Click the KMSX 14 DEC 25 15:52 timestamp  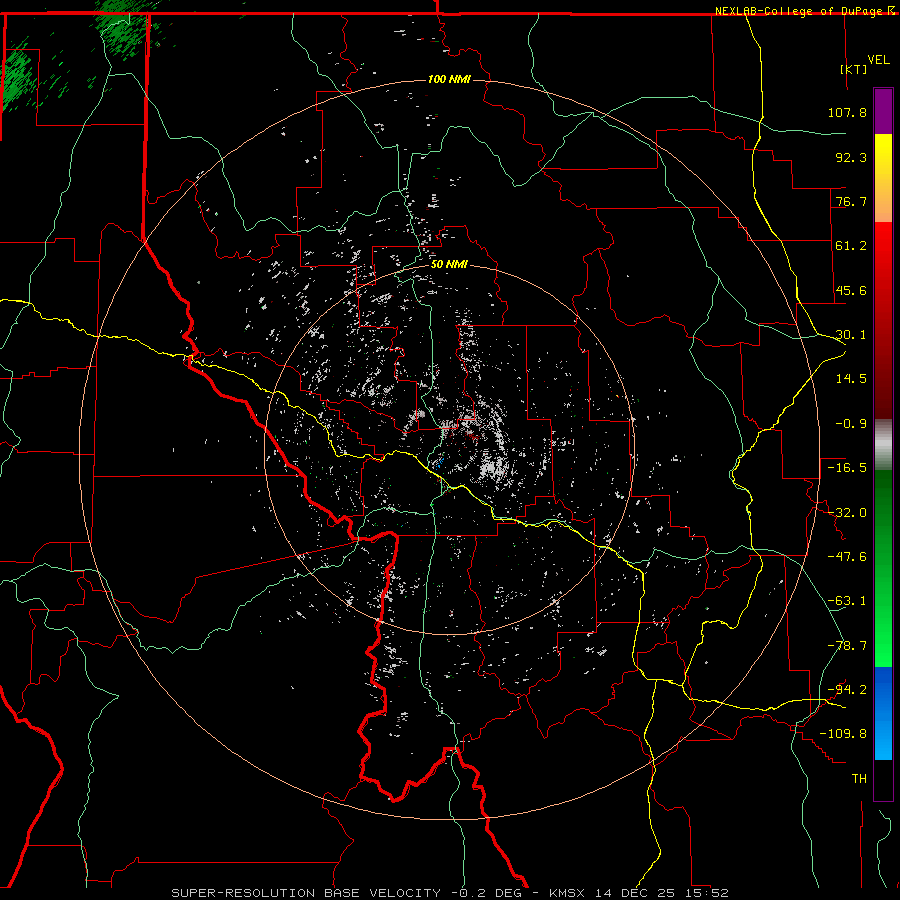tap(639, 893)
